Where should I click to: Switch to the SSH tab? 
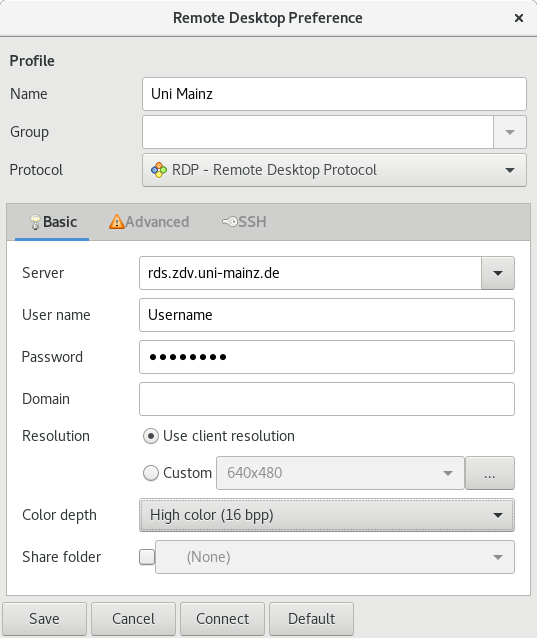tap(244, 222)
